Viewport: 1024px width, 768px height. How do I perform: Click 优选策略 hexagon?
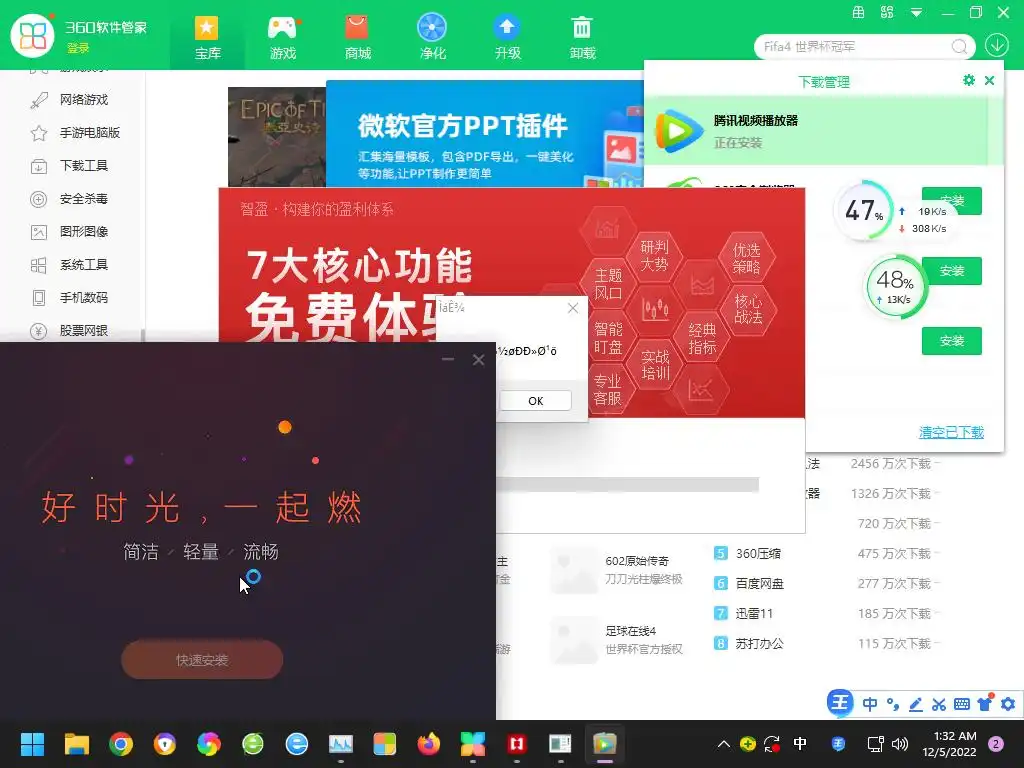pos(746,258)
